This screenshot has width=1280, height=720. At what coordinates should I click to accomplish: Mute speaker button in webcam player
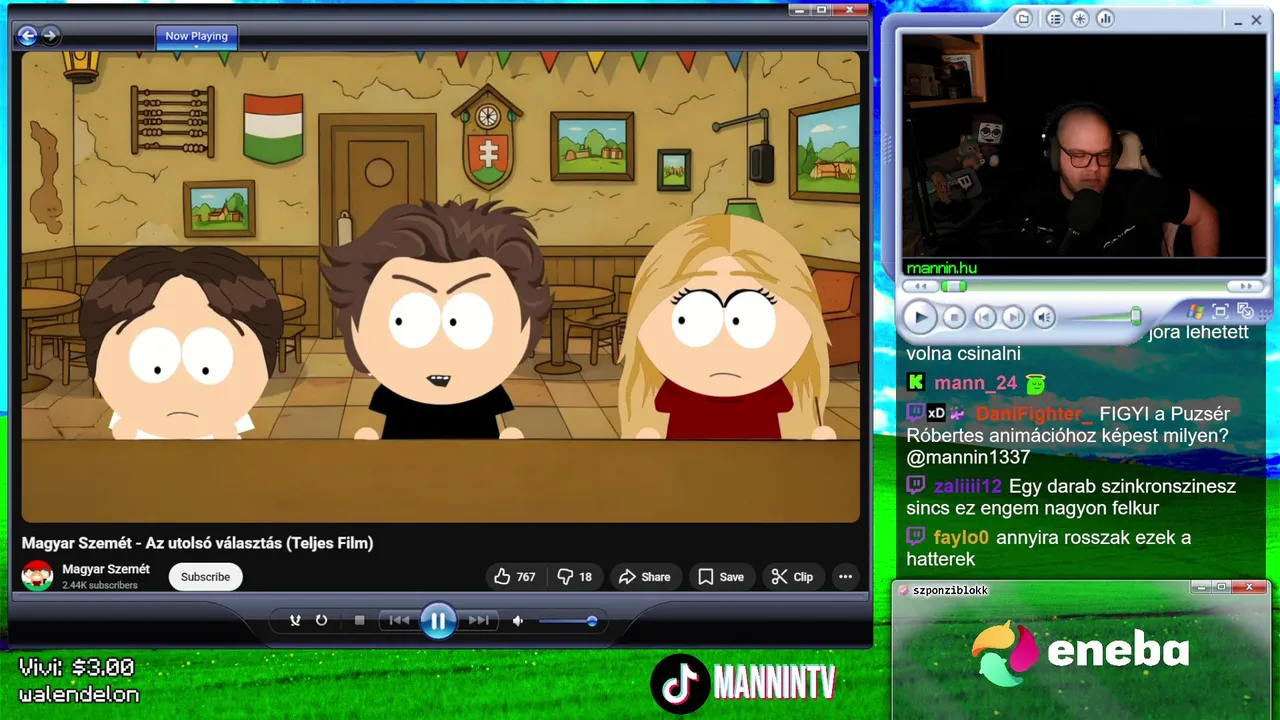[1044, 318]
